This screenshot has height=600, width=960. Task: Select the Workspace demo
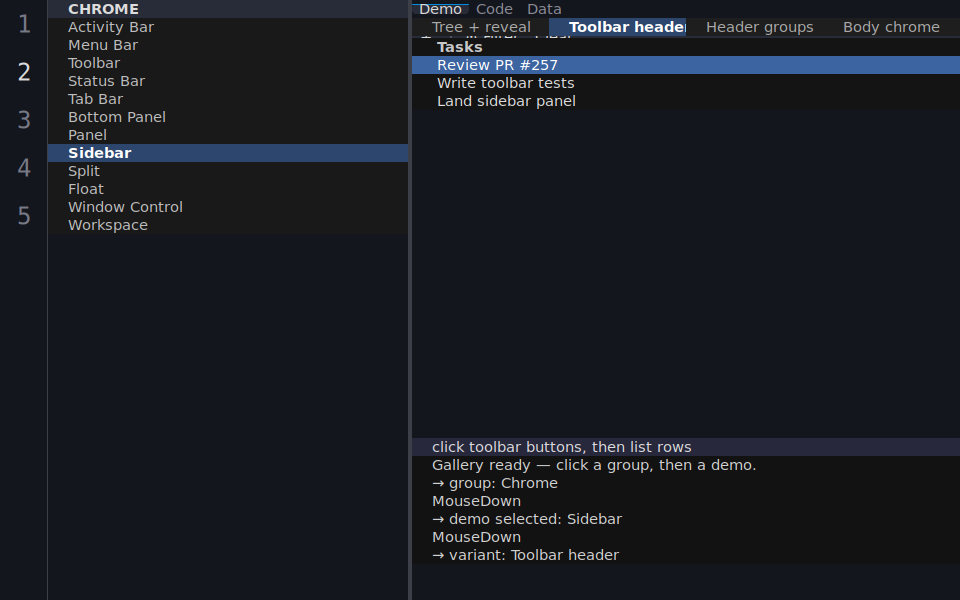pyautogui.click(x=228, y=225)
